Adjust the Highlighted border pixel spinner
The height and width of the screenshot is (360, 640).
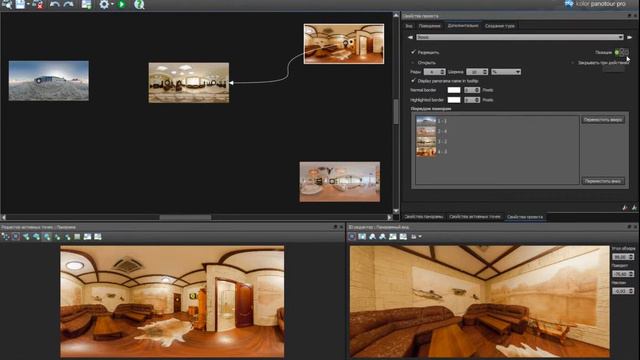[472, 100]
